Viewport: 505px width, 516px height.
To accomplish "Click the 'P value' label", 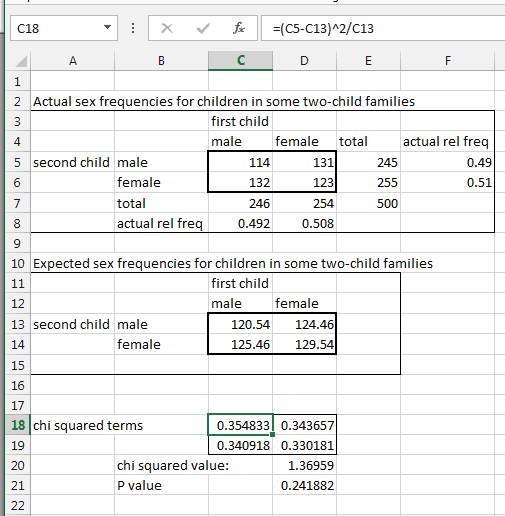I will pos(139,486).
